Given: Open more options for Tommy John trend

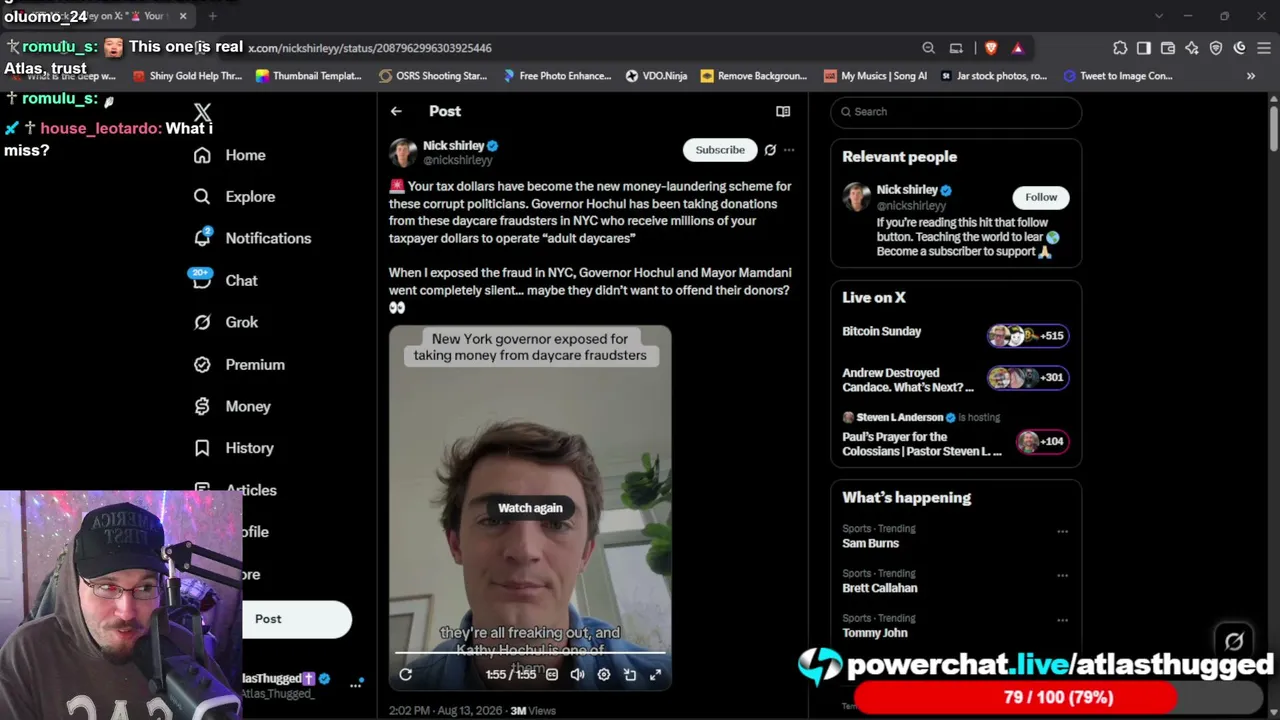Looking at the screenshot, I should pyautogui.click(x=1062, y=620).
